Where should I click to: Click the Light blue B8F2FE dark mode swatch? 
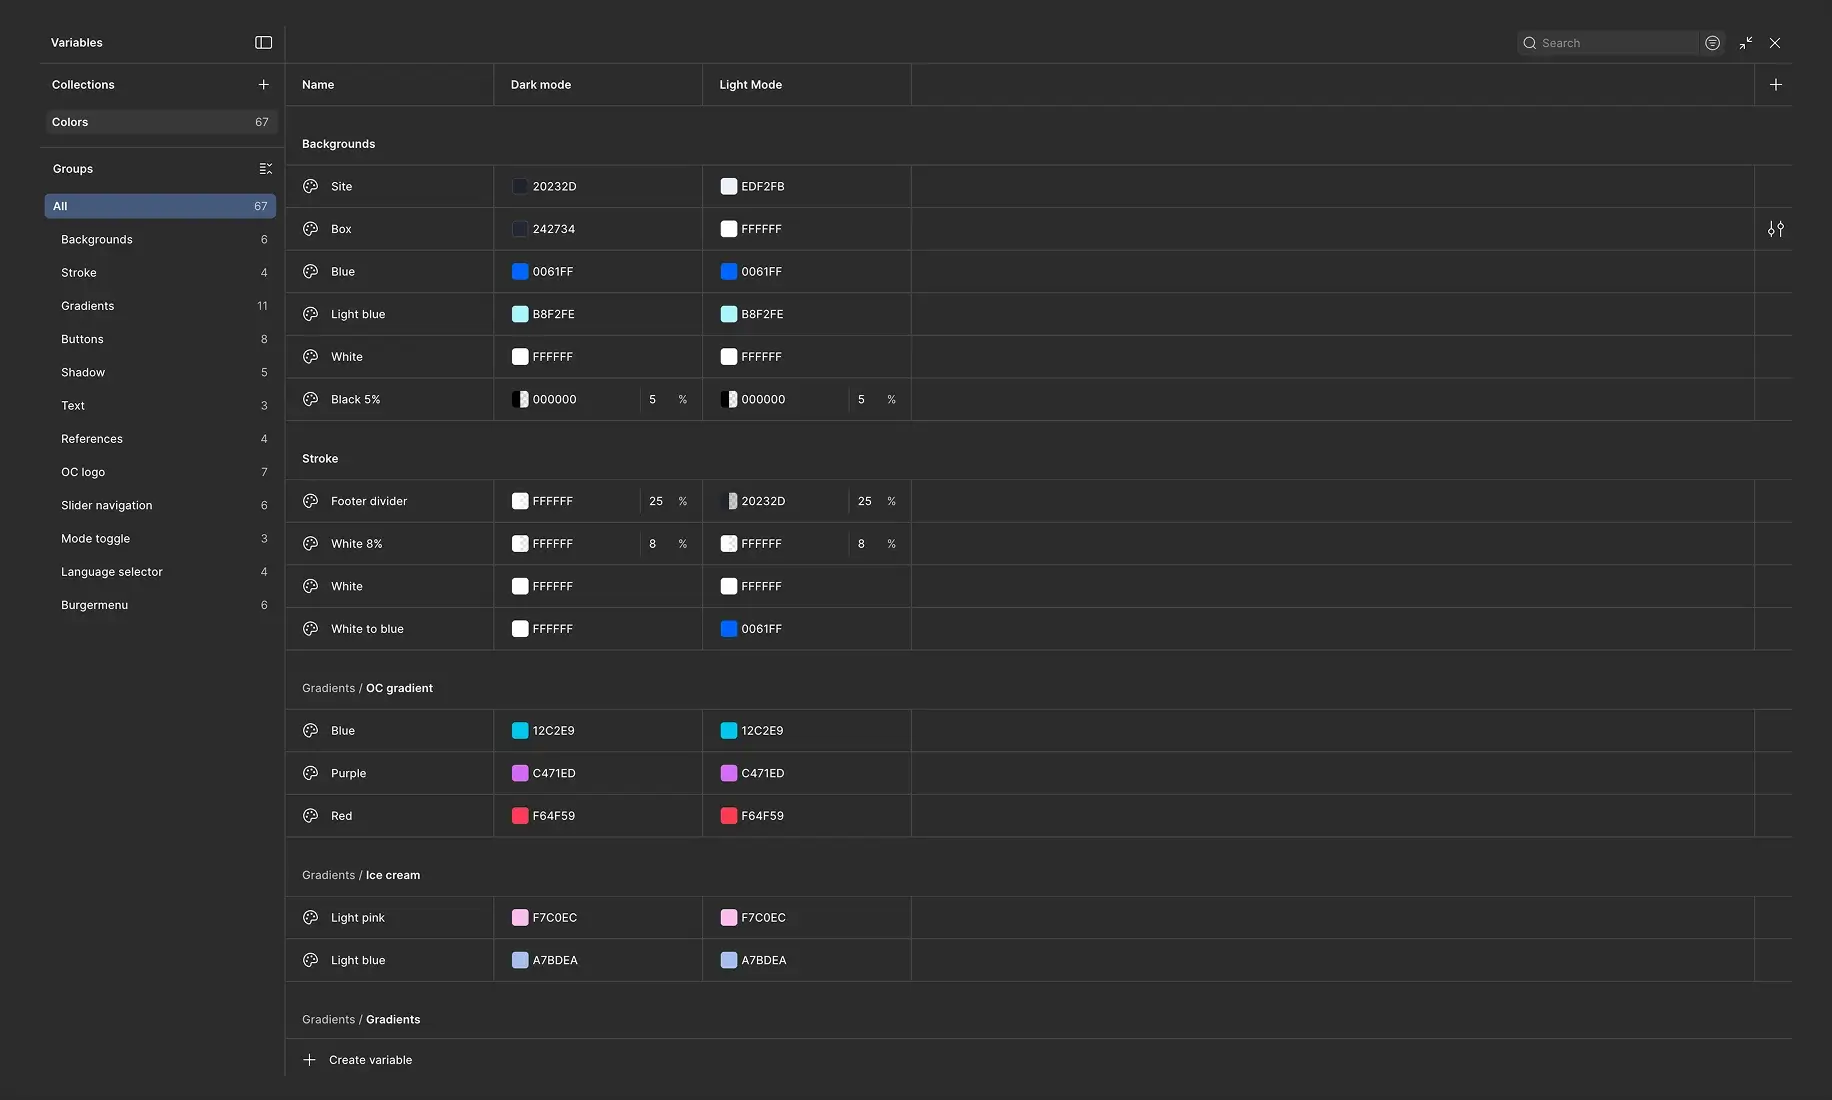click(520, 314)
